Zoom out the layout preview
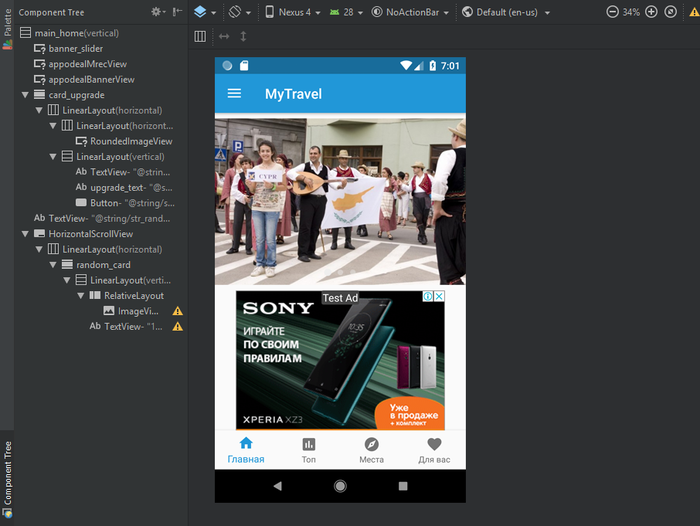Viewport: 700px width, 526px height. tap(612, 12)
